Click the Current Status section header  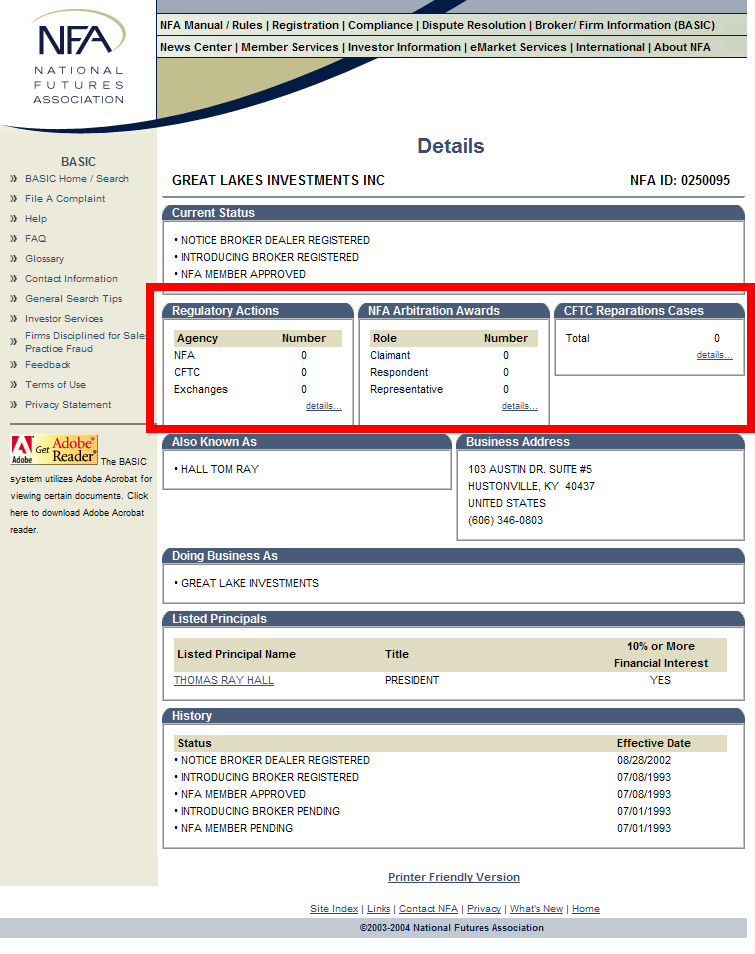[x=453, y=213]
